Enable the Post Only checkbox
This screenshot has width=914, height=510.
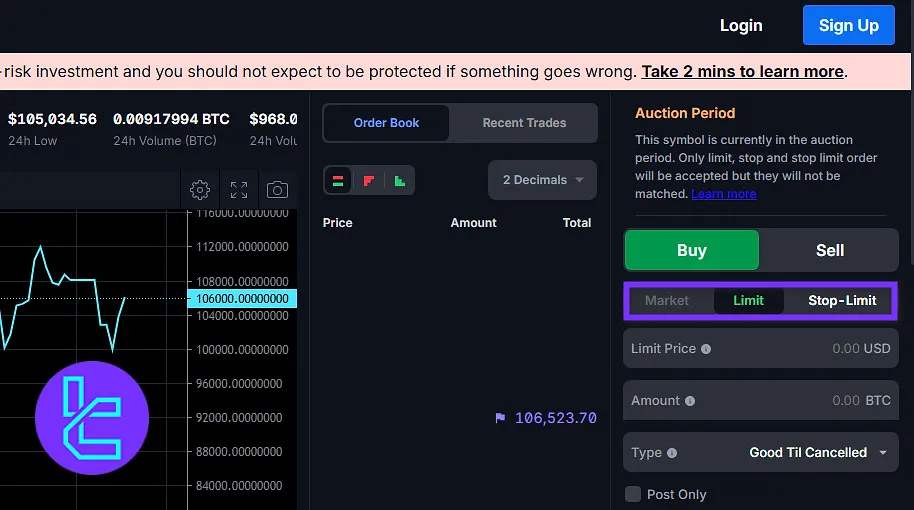tap(632, 494)
